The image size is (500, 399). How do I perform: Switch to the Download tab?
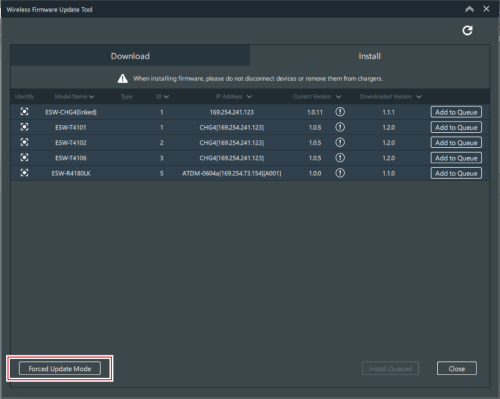click(130, 56)
